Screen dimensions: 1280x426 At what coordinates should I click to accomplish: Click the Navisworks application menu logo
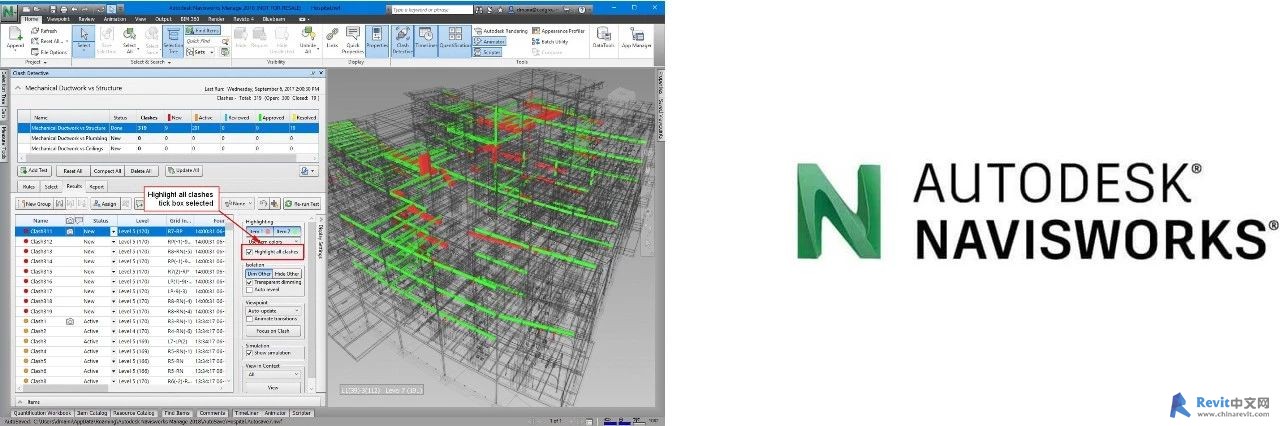pyautogui.click(x=8, y=11)
